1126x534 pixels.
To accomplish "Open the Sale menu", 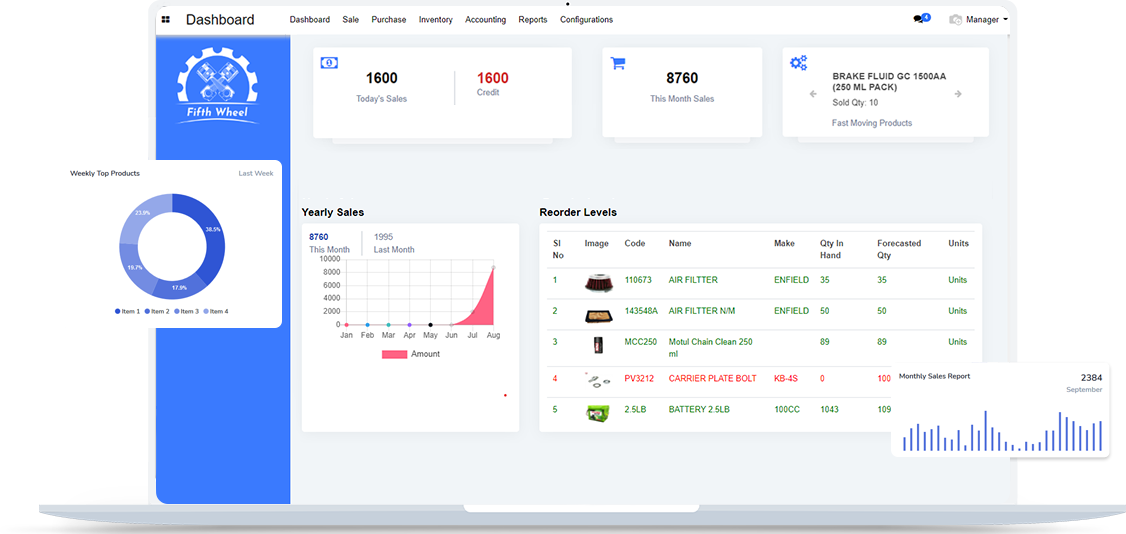I will pyautogui.click(x=350, y=19).
